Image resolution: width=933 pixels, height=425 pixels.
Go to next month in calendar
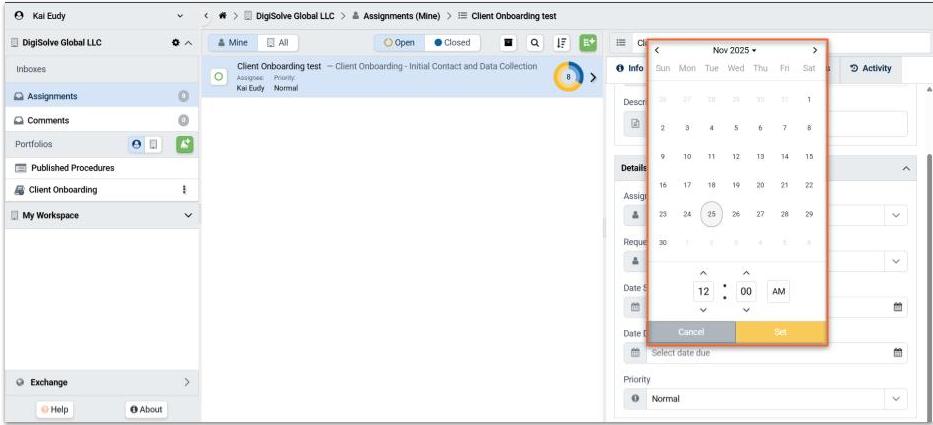click(815, 51)
